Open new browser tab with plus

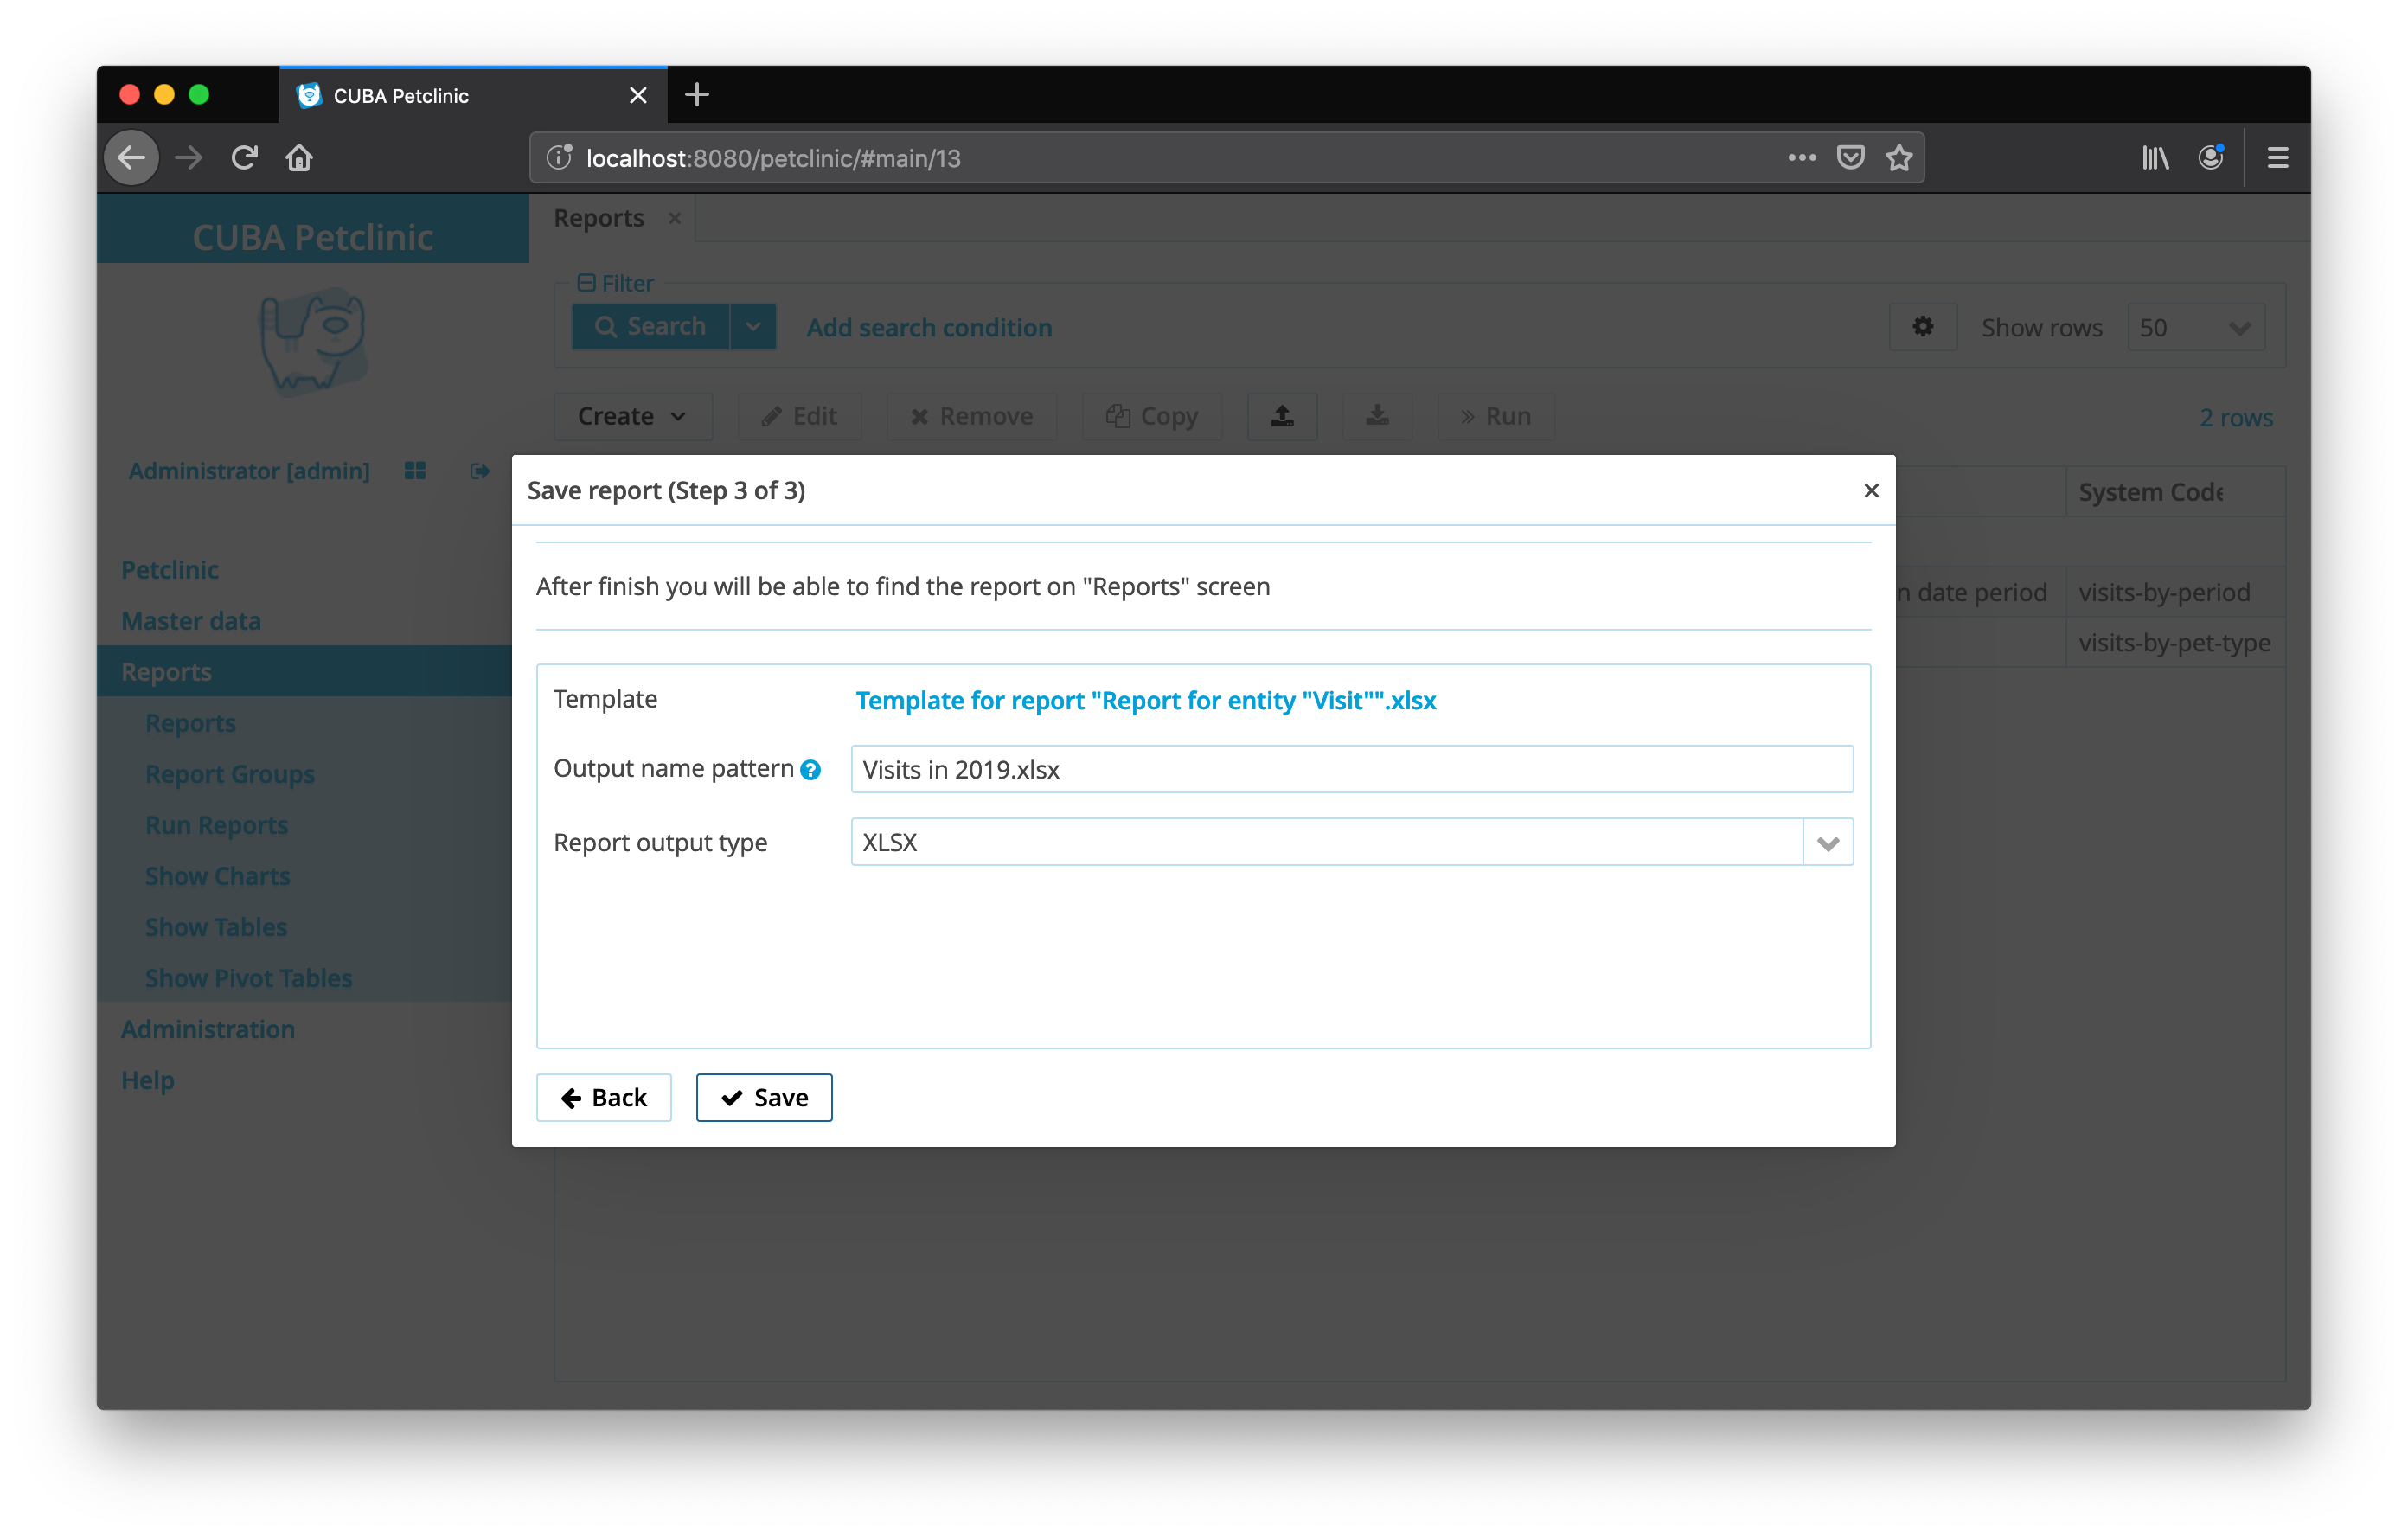696,95
